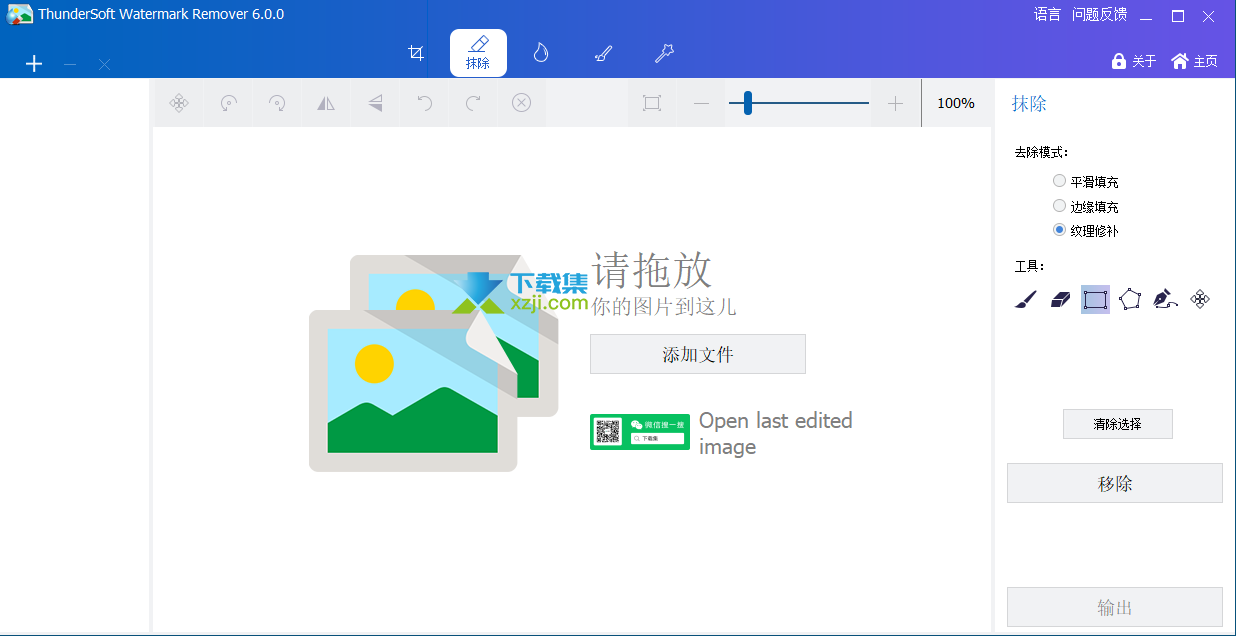The image size is (1236, 636).
Task: Select 边缘填充 removal mode
Action: pos(1086,207)
